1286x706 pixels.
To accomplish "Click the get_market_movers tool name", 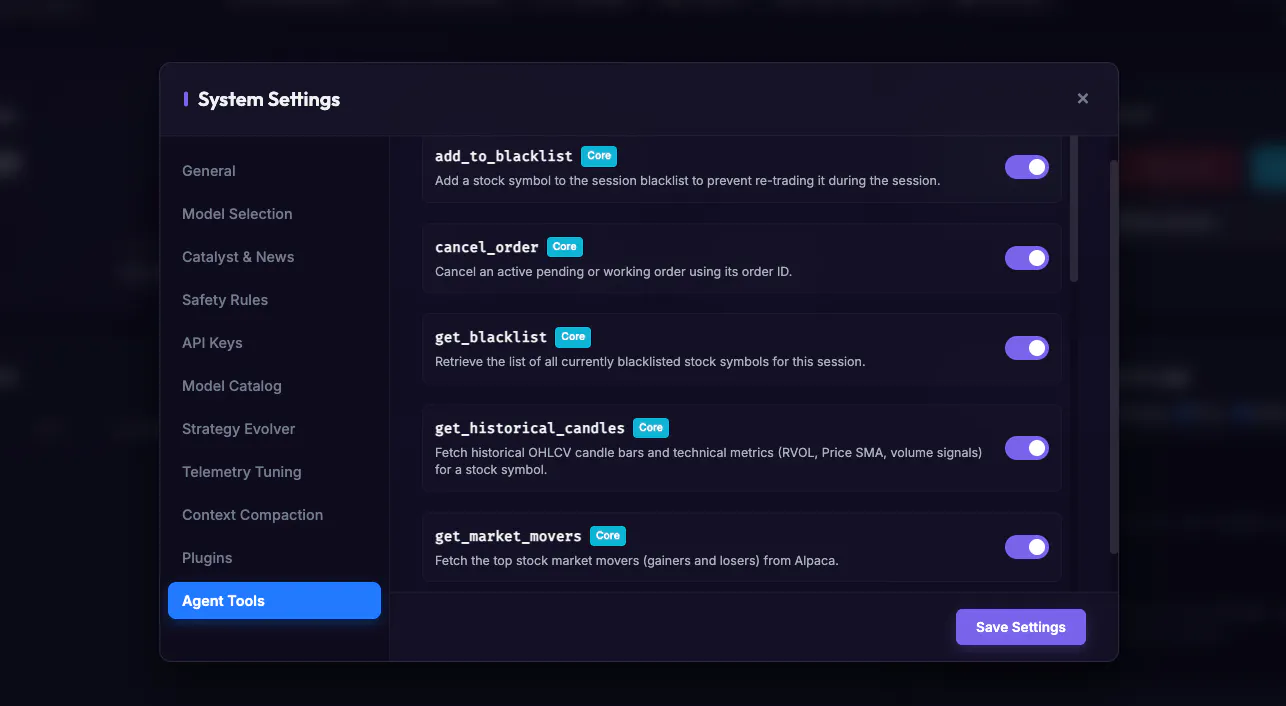I will pyautogui.click(x=508, y=536).
